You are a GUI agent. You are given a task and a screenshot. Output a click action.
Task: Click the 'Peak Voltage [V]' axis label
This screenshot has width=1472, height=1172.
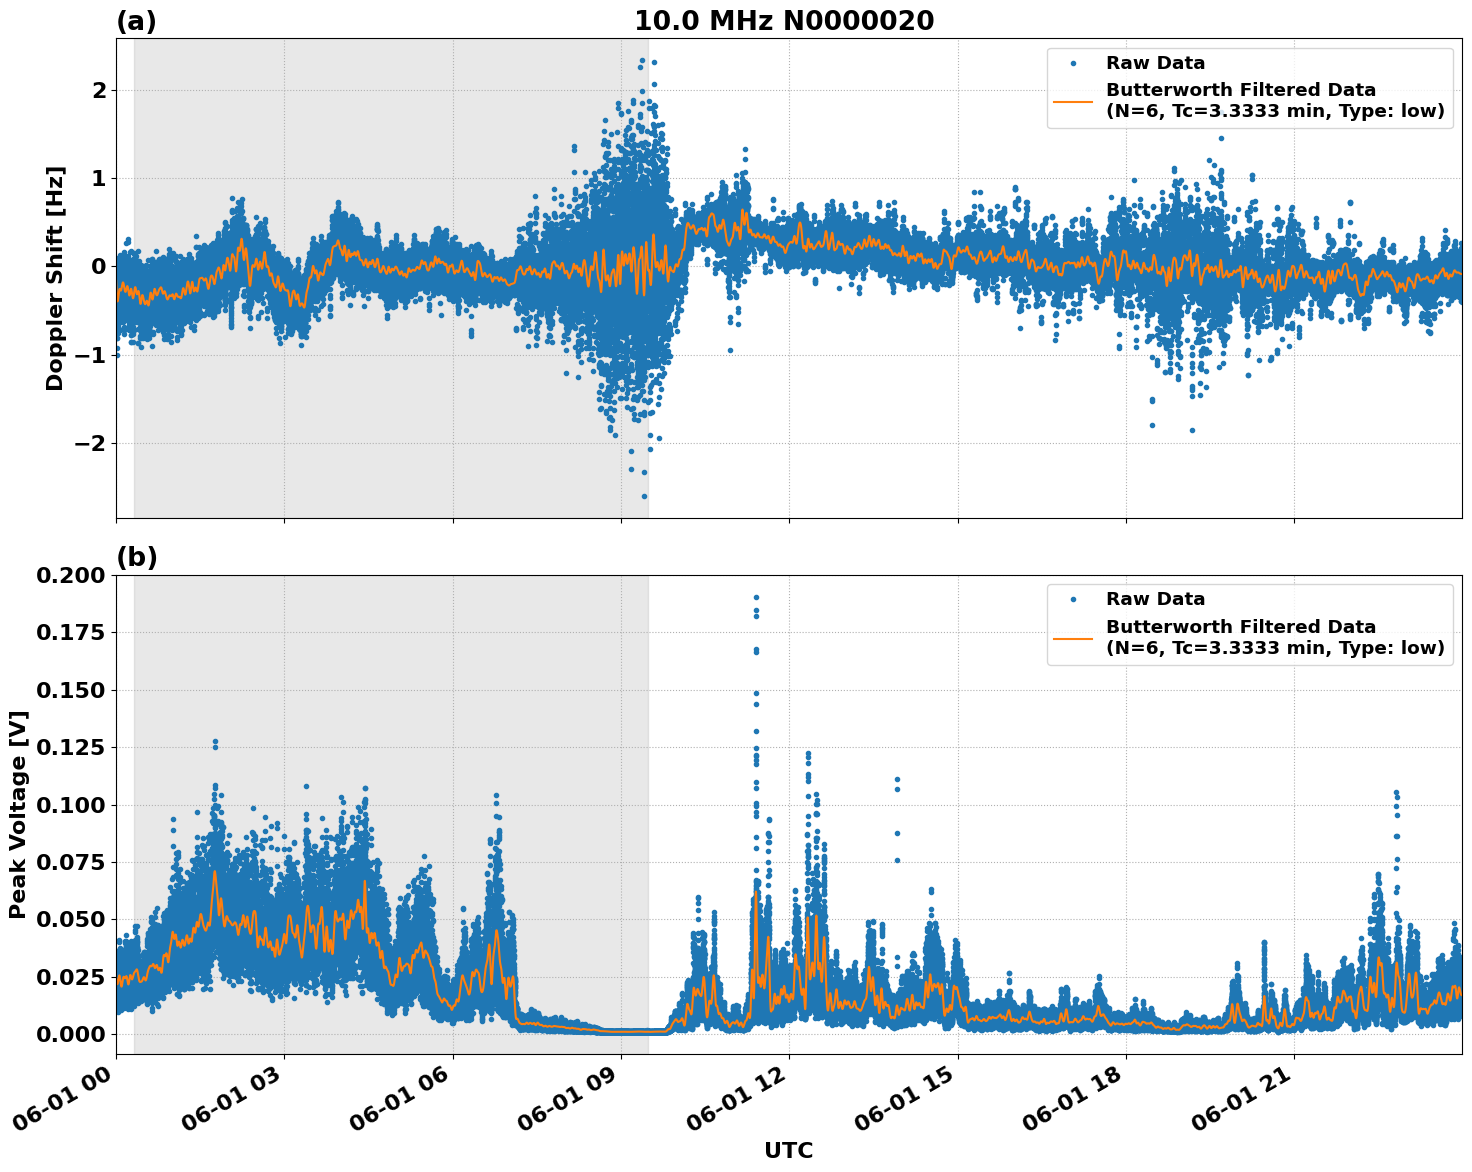tap(18, 815)
